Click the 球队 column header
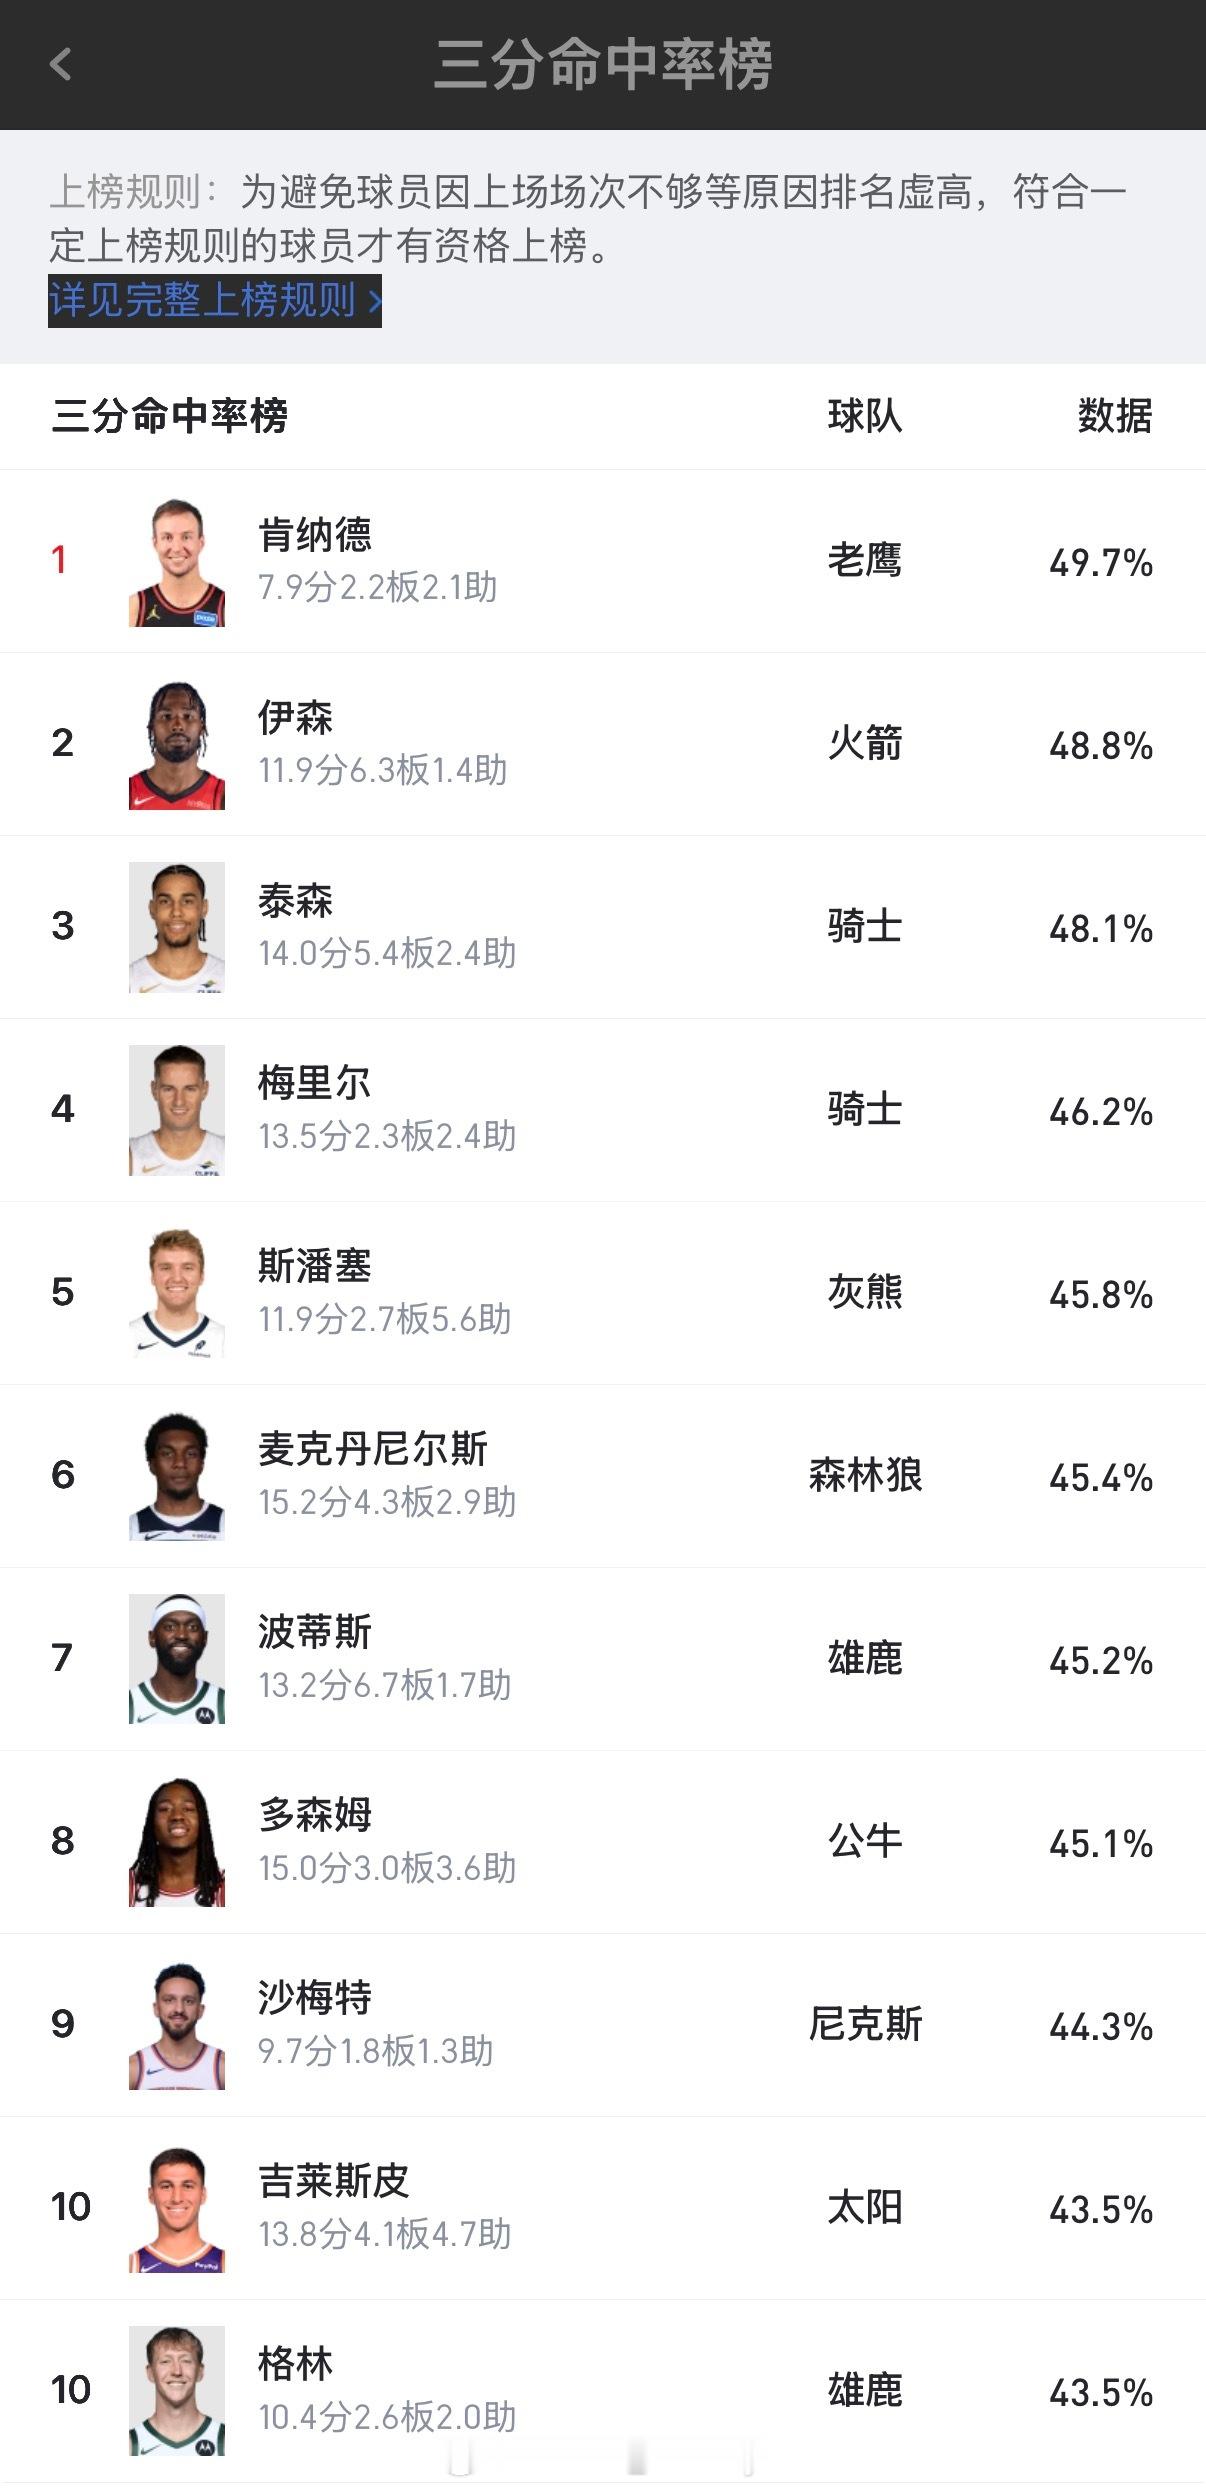The height and width of the screenshot is (2488, 1206). (x=866, y=417)
